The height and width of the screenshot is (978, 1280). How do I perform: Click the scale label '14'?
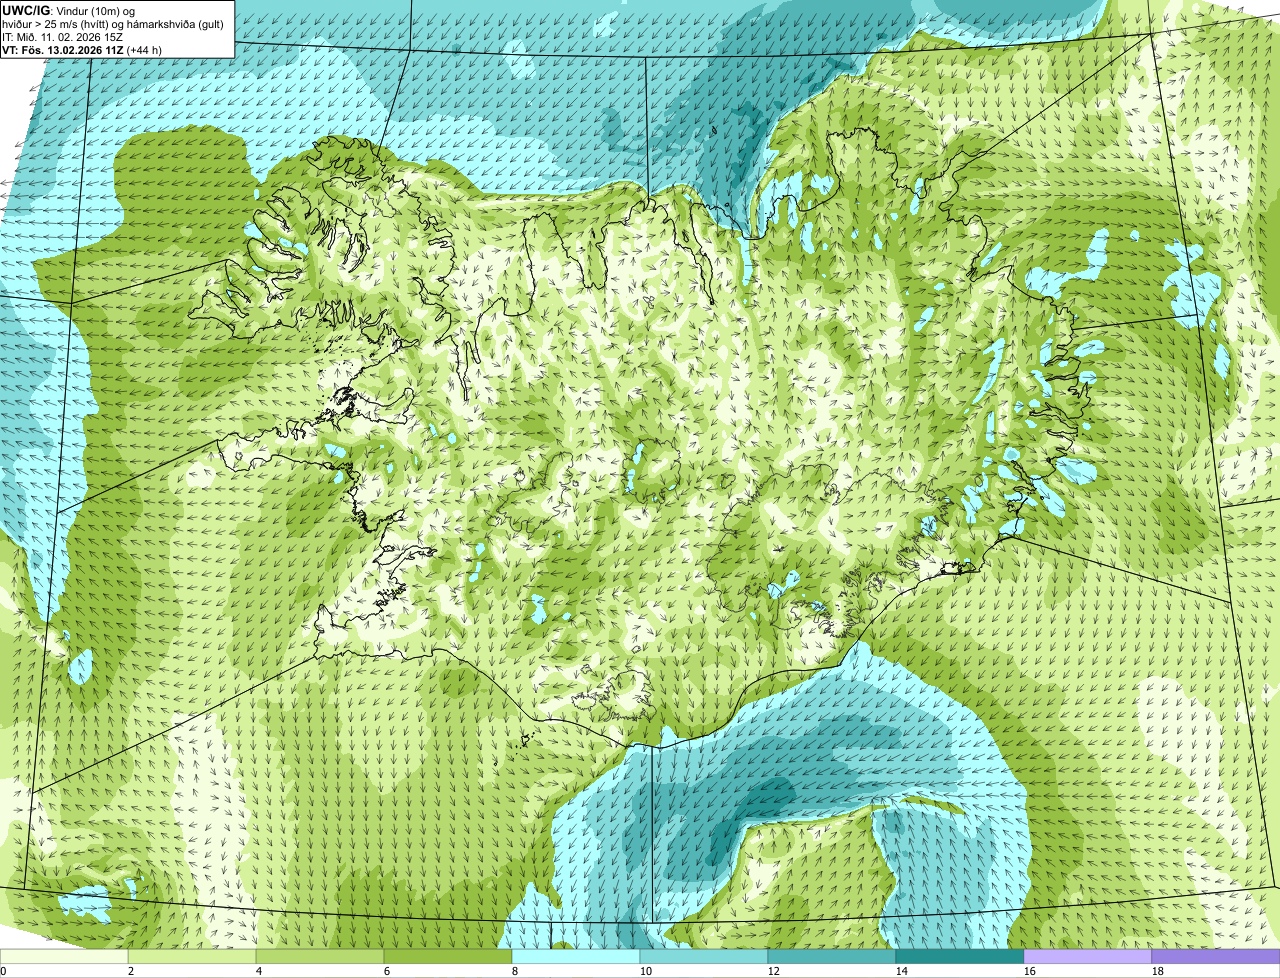[902, 970]
